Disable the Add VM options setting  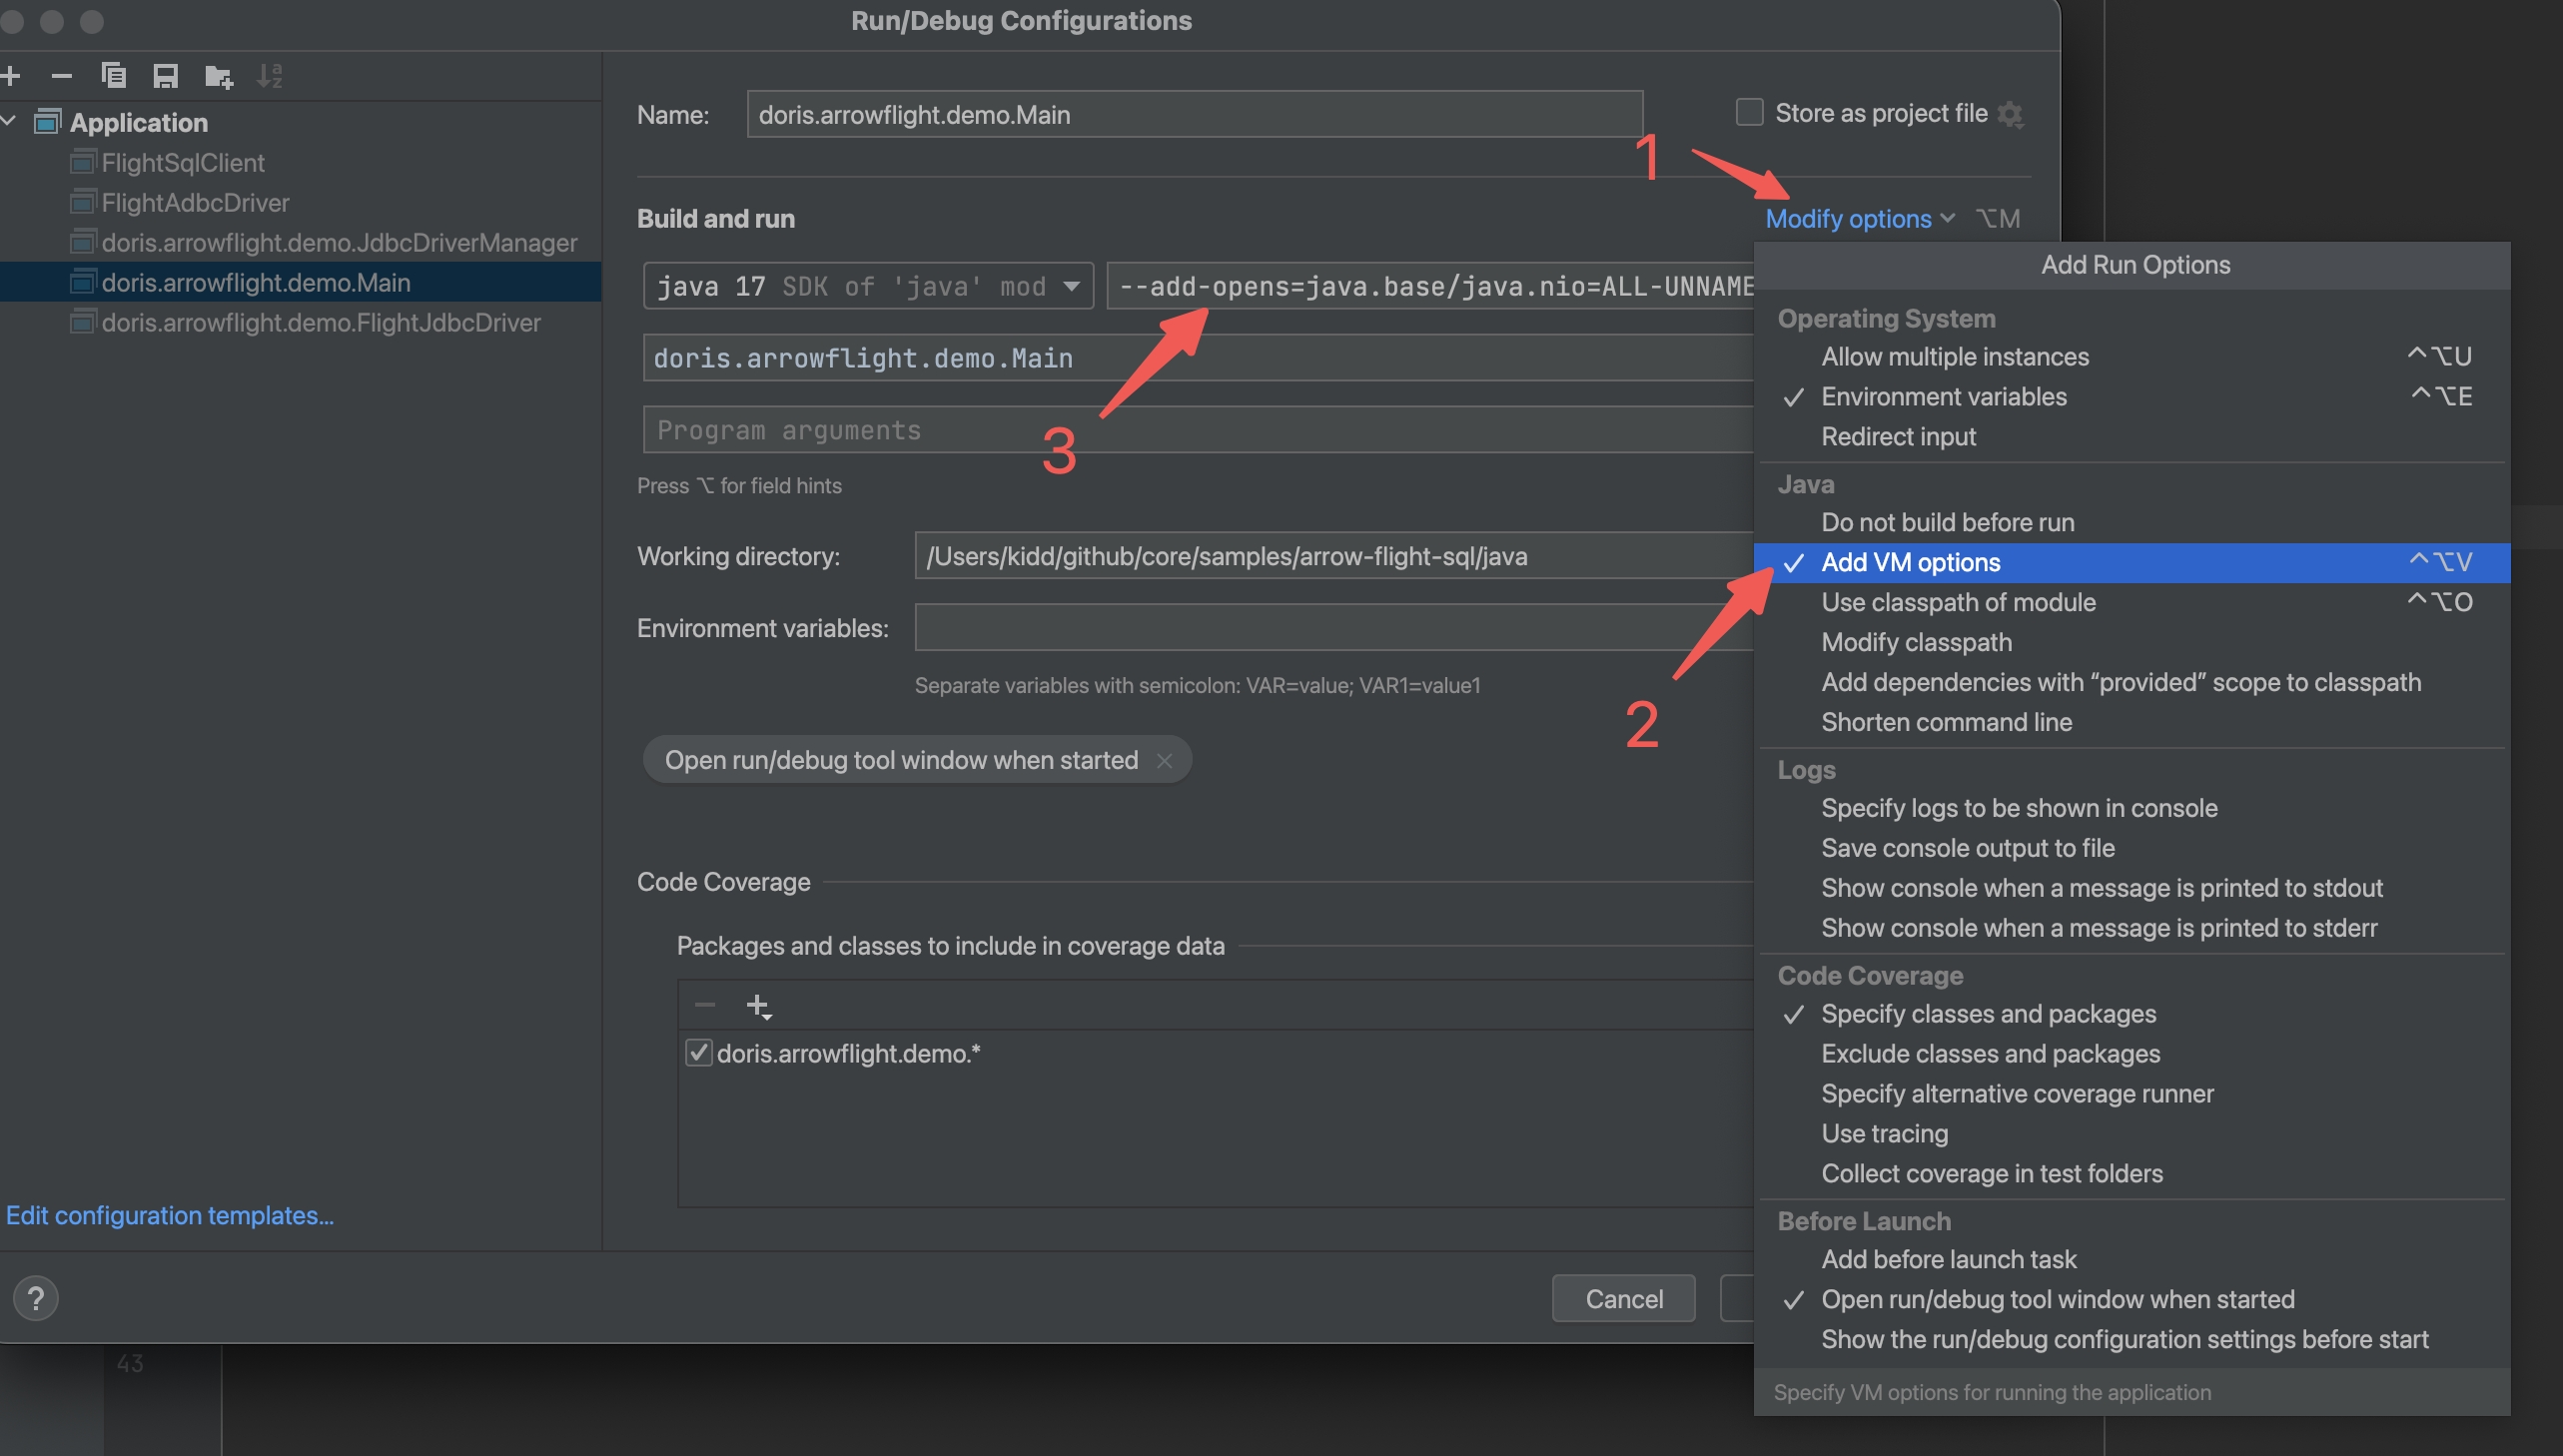click(1911, 562)
